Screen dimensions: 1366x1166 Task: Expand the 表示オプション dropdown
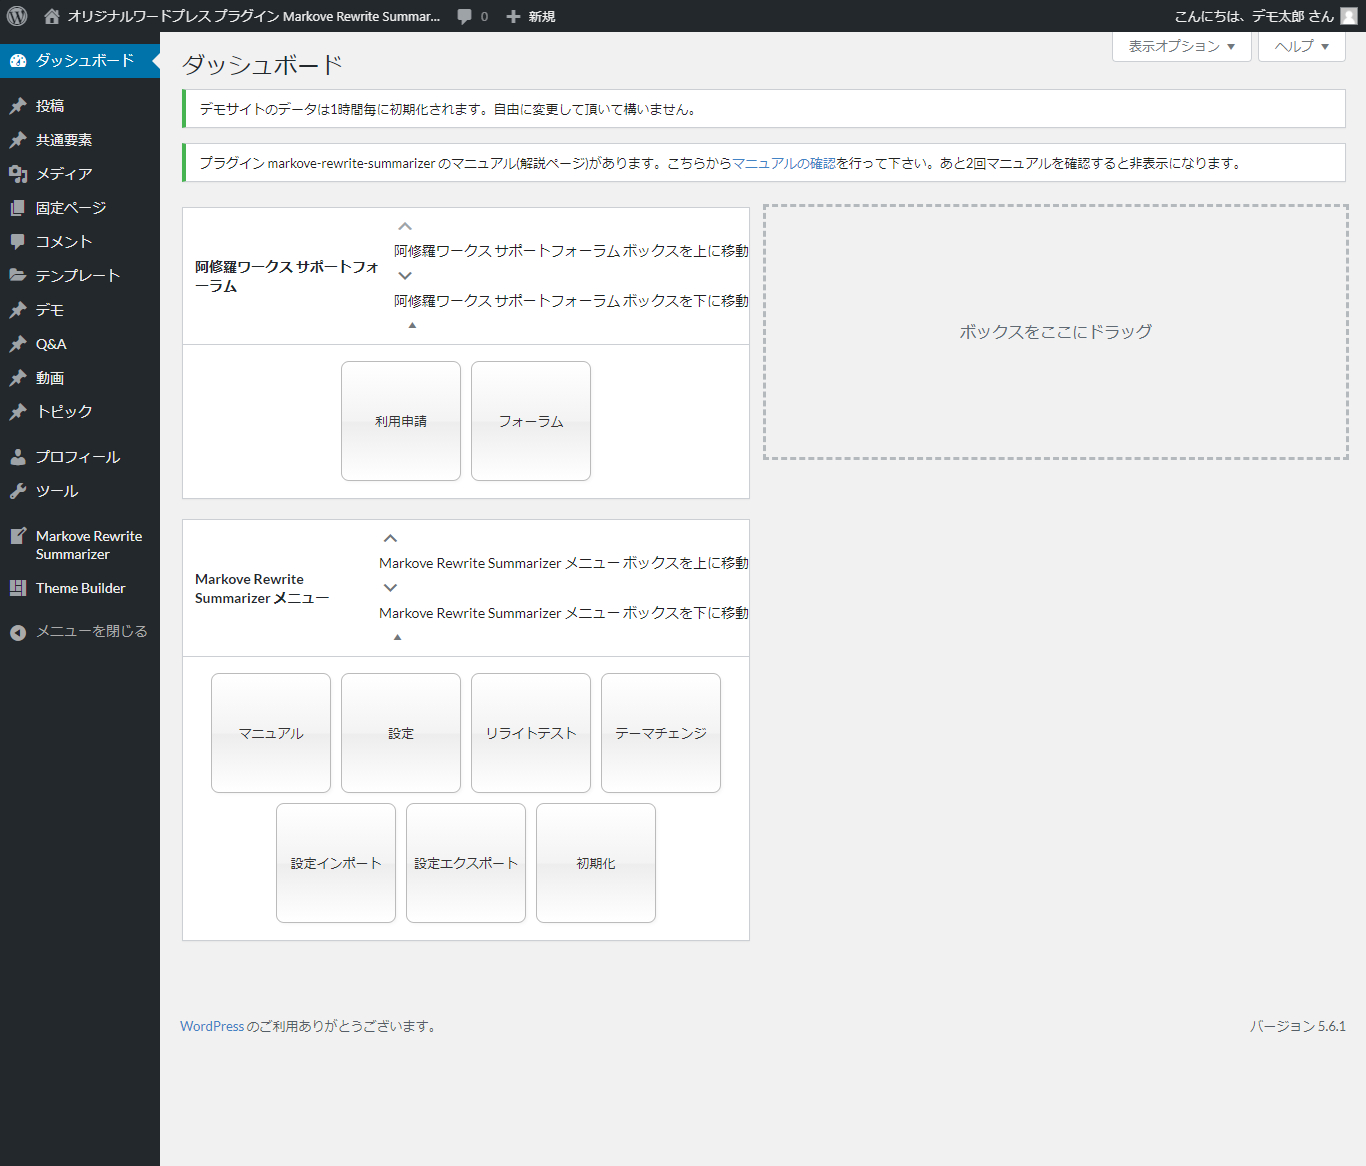click(1182, 46)
